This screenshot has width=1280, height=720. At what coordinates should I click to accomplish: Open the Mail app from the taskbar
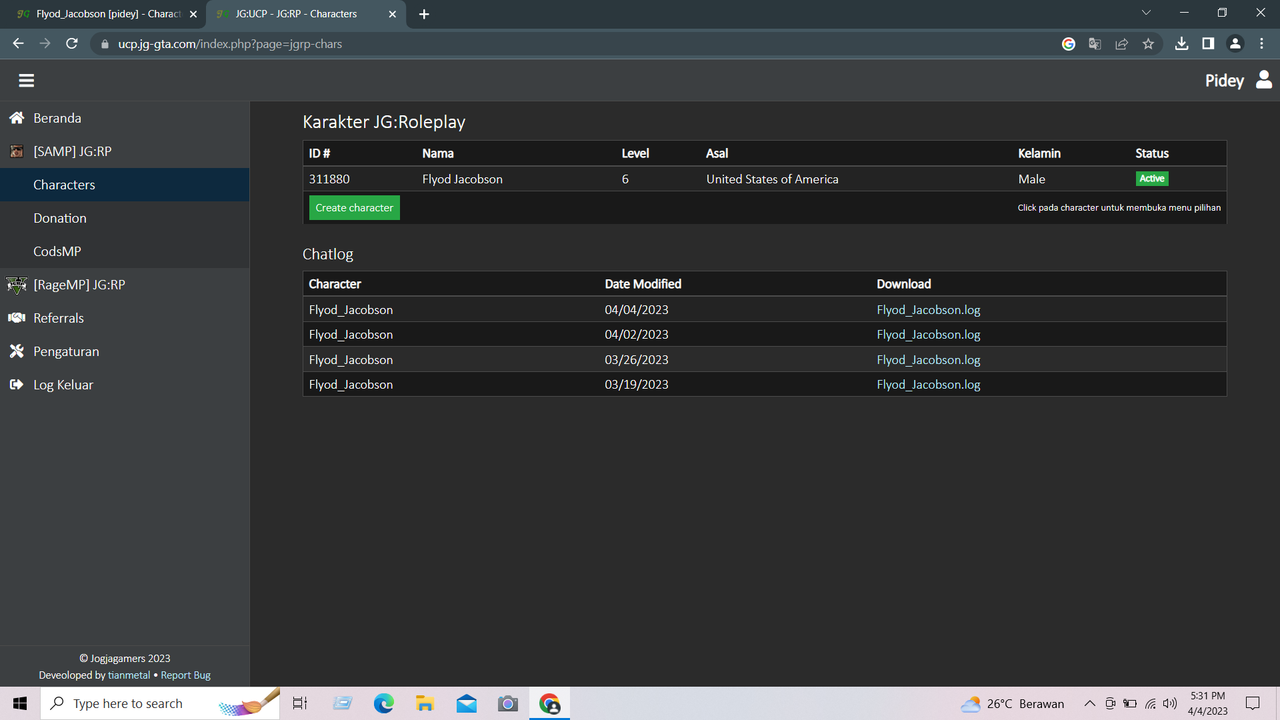tap(467, 704)
